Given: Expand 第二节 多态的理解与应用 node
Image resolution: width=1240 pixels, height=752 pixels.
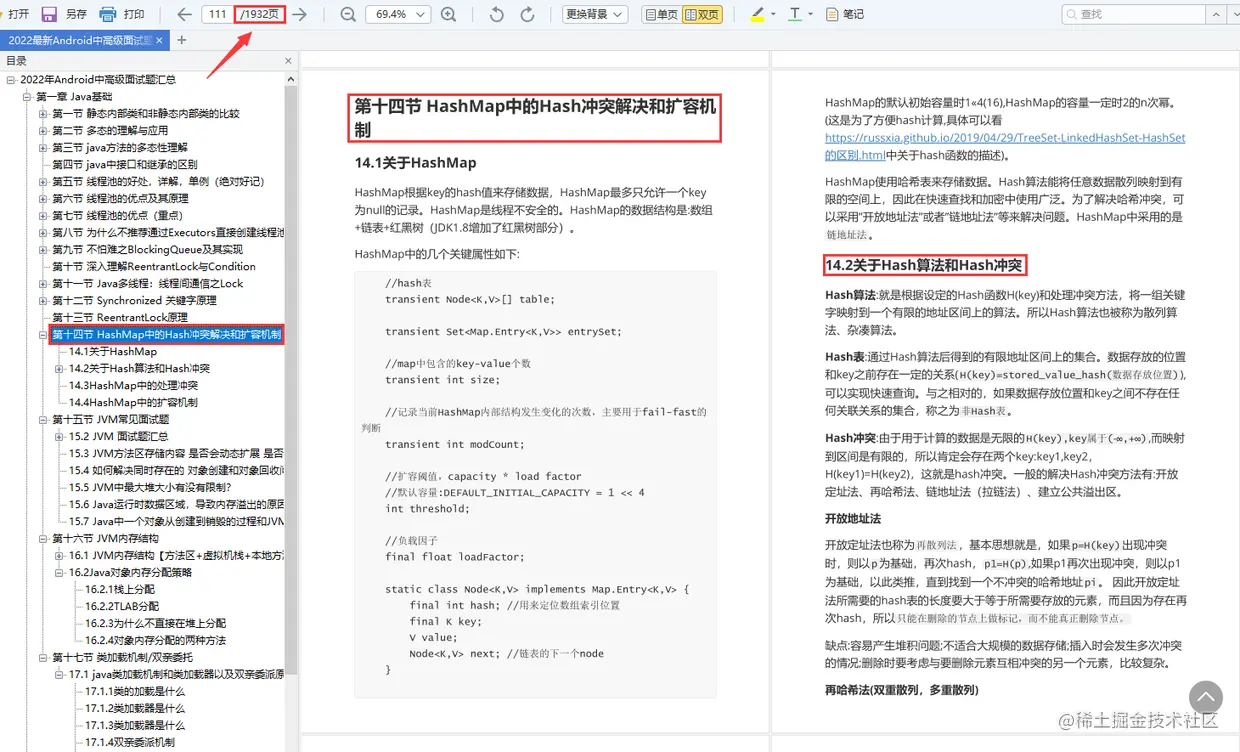Looking at the screenshot, I should click(43, 130).
